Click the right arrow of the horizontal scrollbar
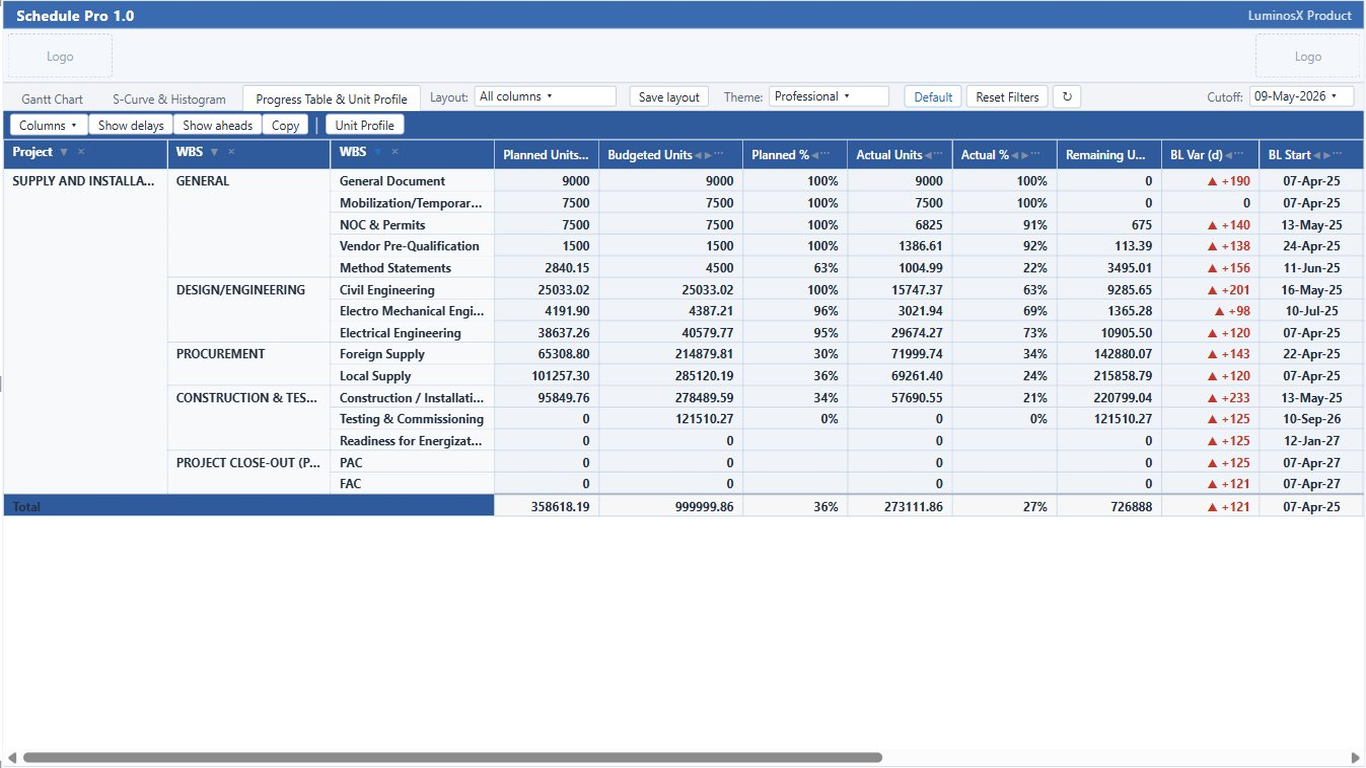 pos(1356,758)
